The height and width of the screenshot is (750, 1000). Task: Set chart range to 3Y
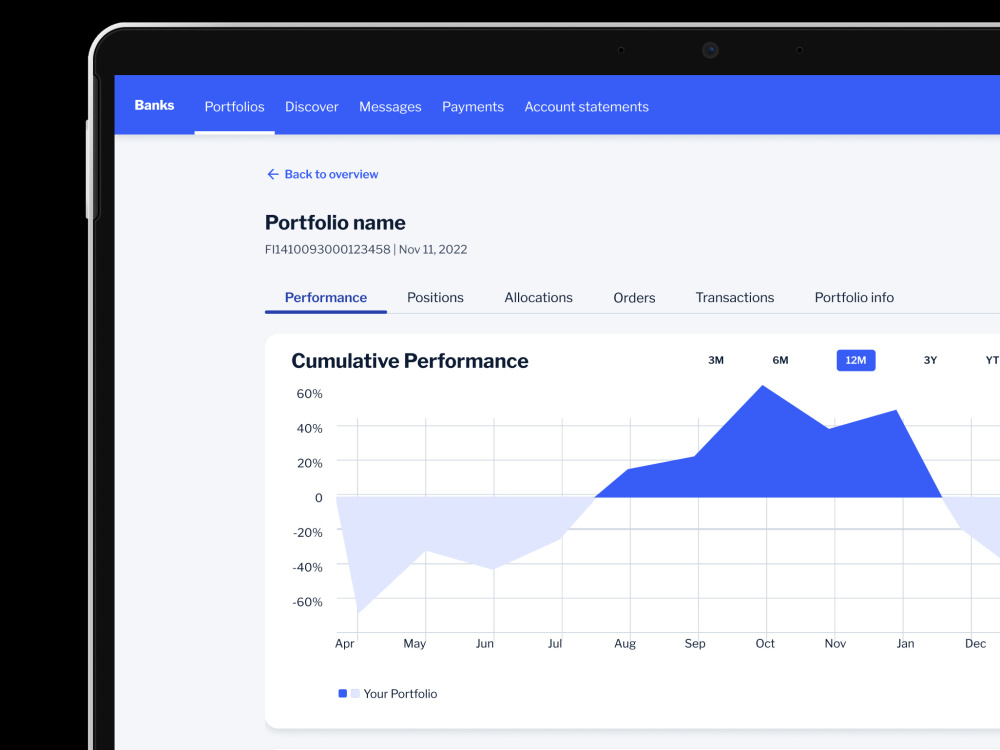[930, 360]
